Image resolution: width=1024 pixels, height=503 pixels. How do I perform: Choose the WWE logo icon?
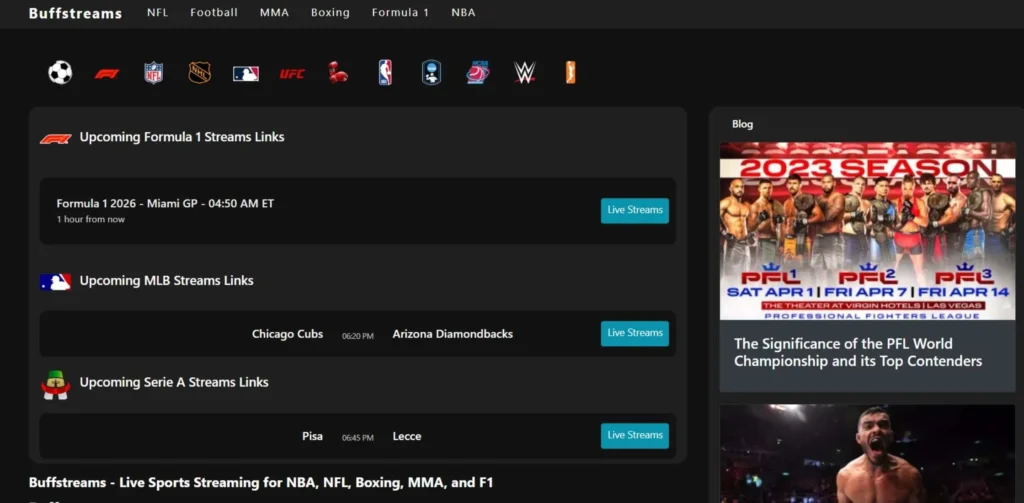[524, 73]
